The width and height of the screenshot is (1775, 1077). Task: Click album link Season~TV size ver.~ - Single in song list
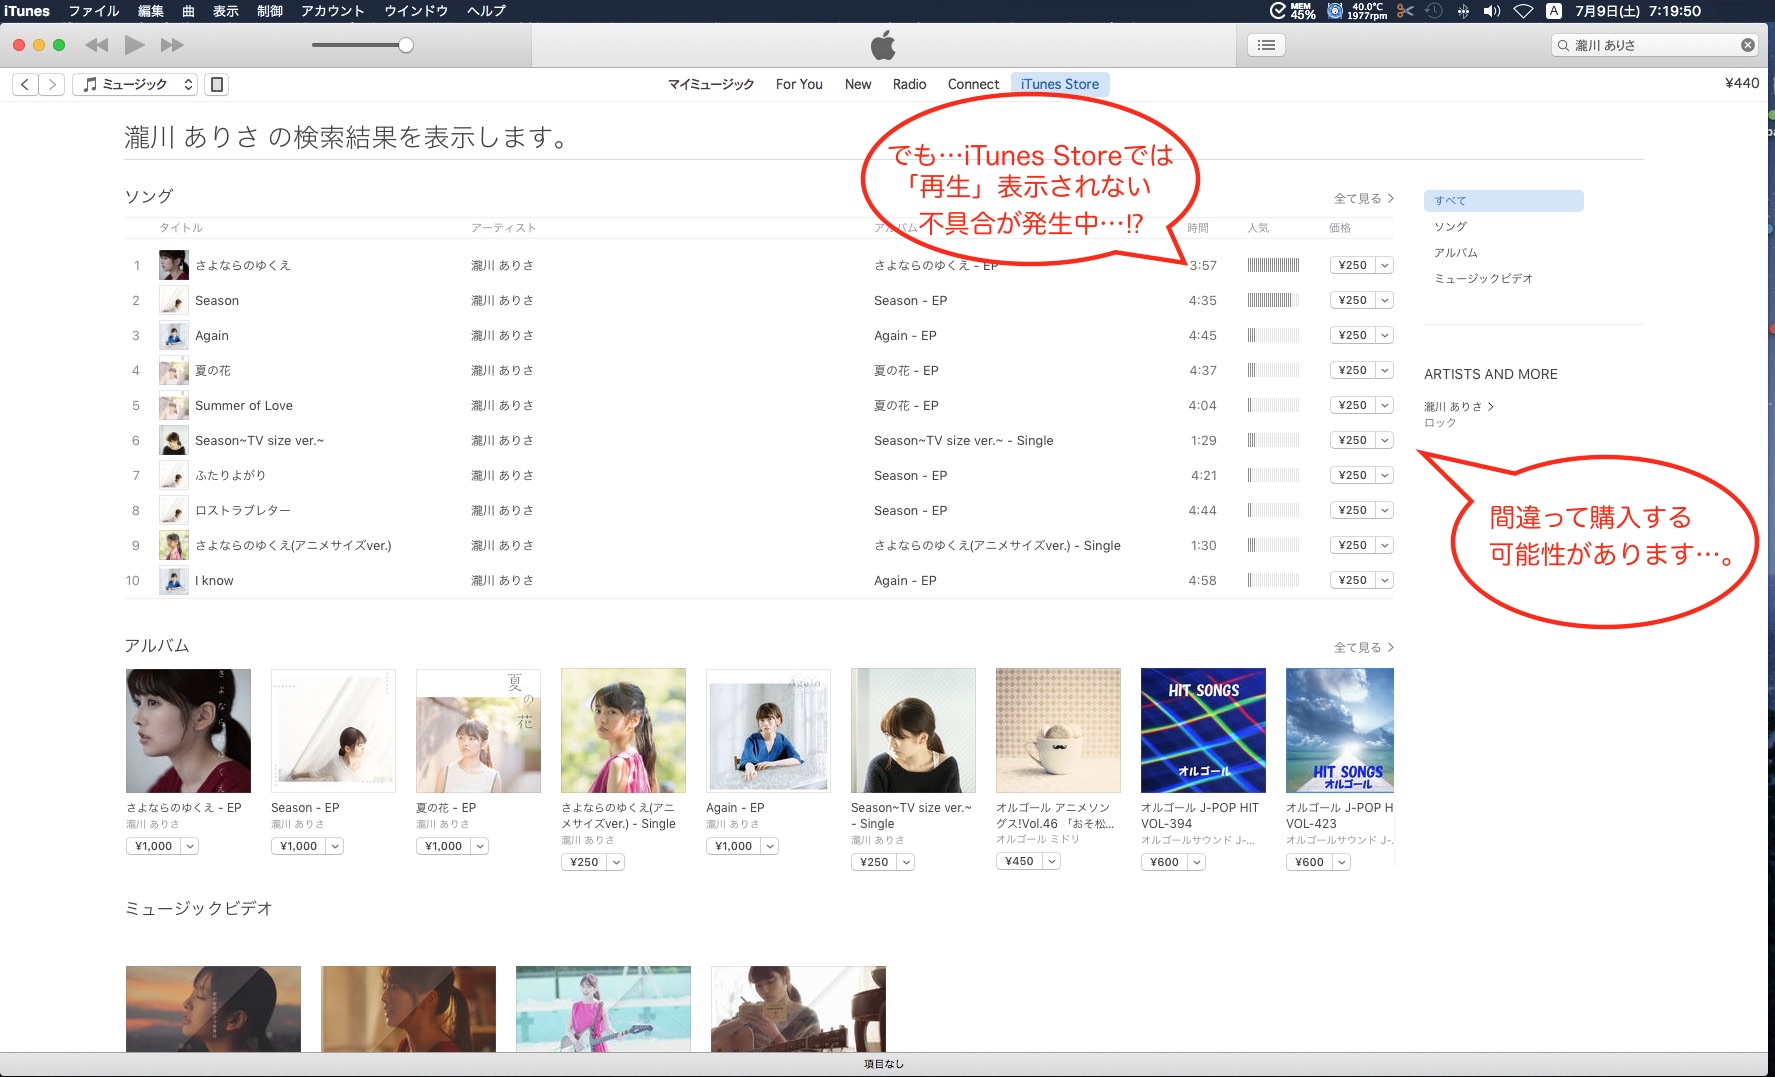(963, 440)
